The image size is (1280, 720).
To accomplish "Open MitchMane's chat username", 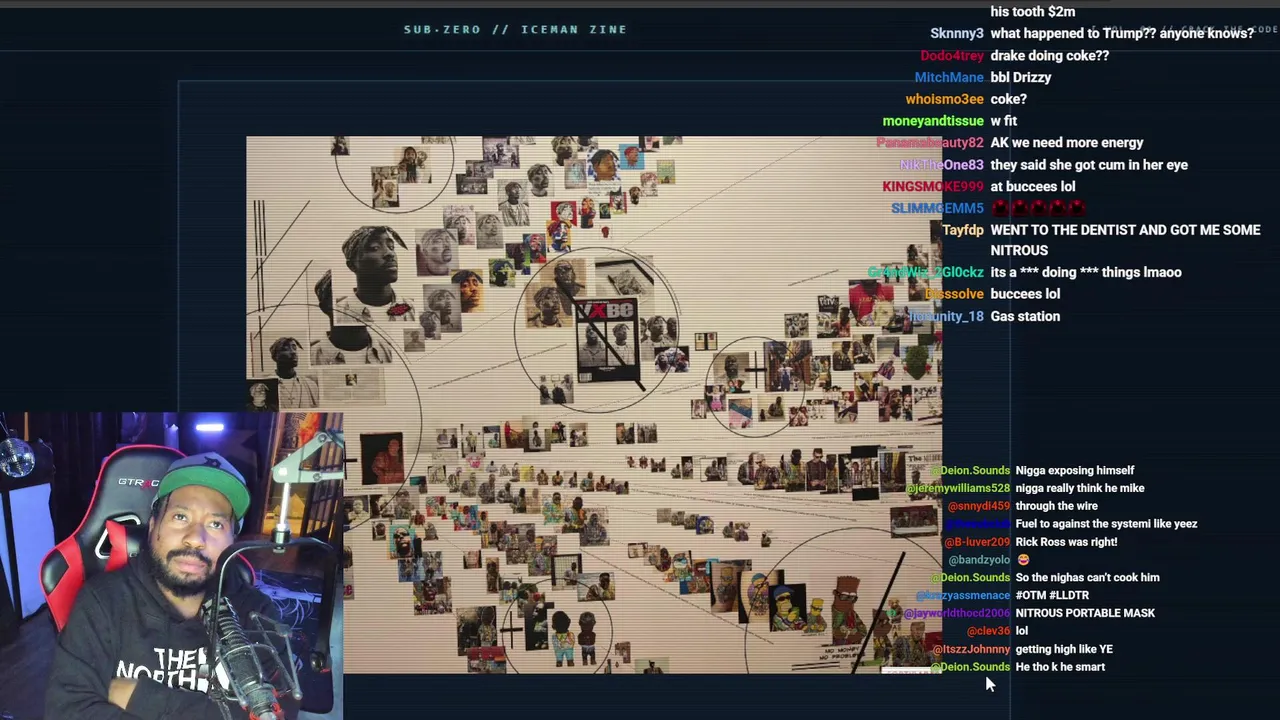I will 949,78.
